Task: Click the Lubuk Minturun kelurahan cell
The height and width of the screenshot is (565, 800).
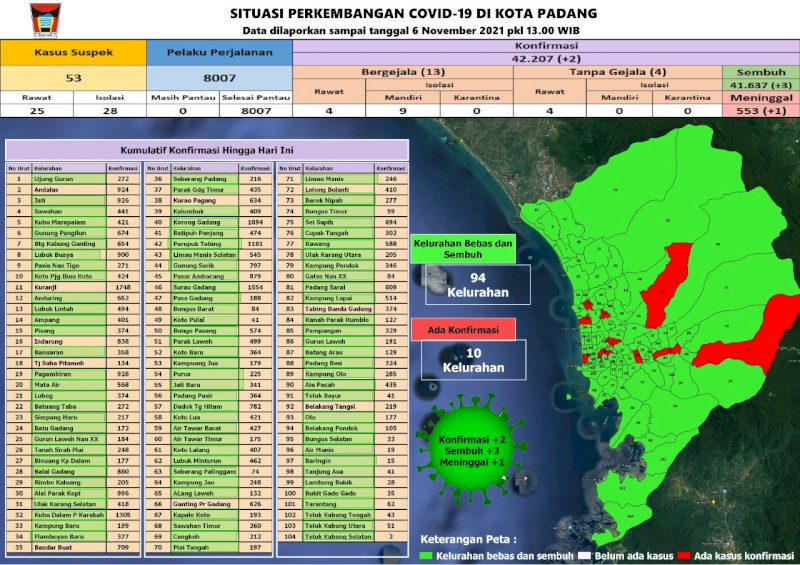Action: [x=205, y=461]
